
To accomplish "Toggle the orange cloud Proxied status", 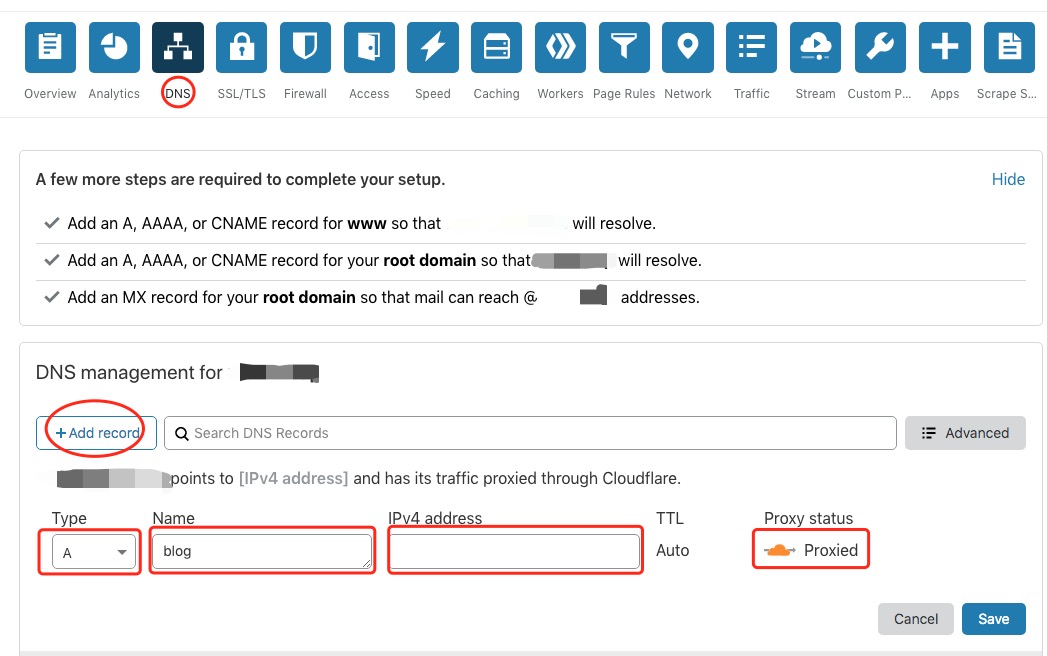I will (811, 550).
